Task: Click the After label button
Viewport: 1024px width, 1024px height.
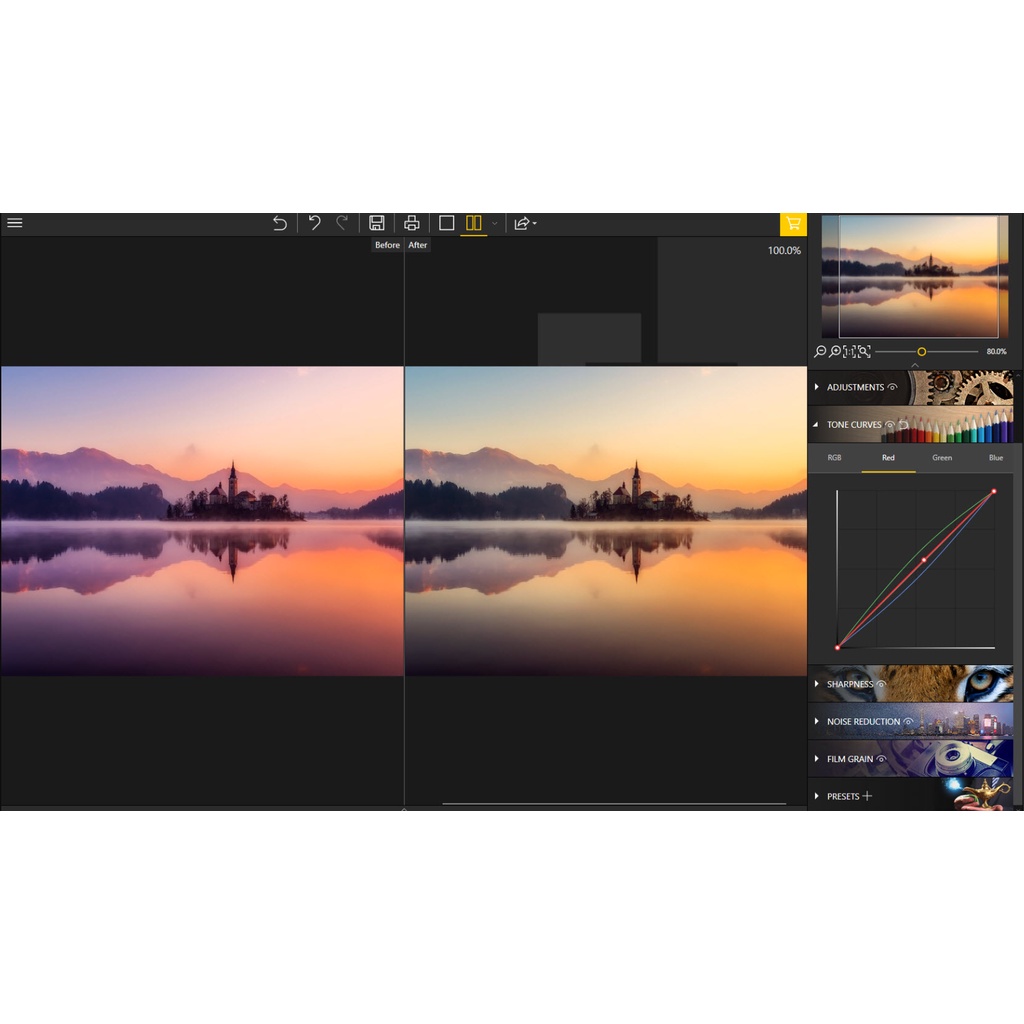Action: pos(418,245)
